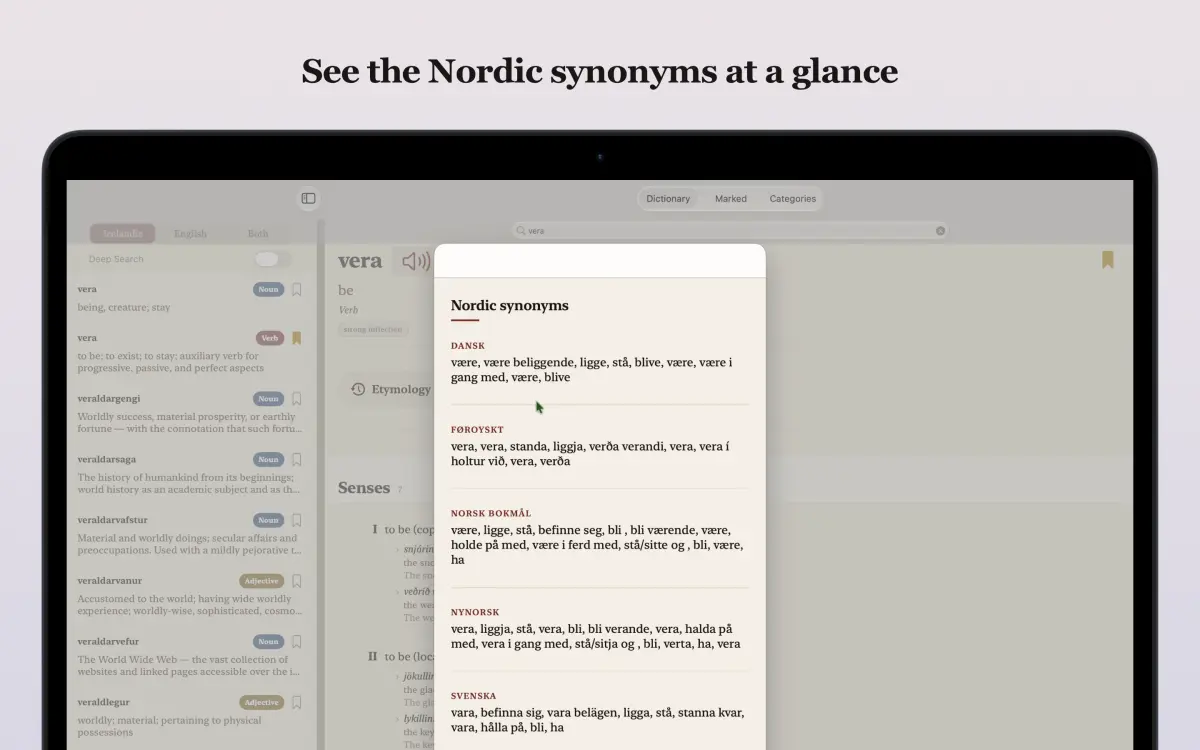Click the Deep Search label
1200x750 pixels.
coord(116,259)
